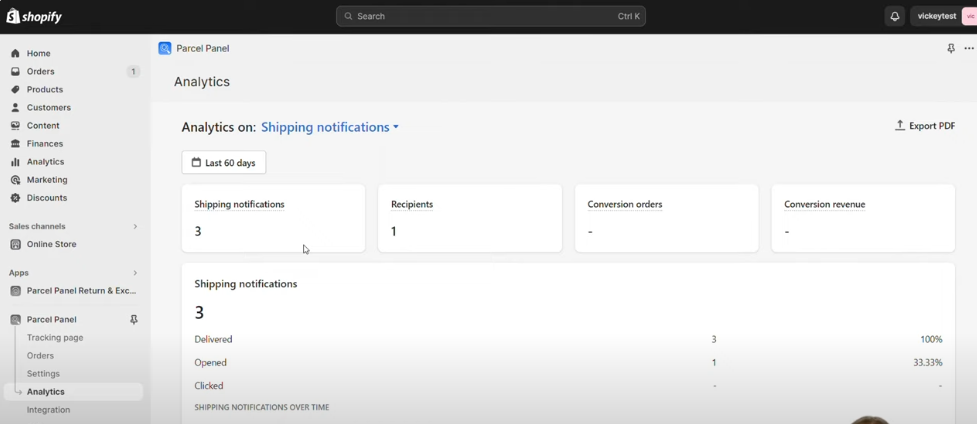Click the Analytics bar chart icon
The height and width of the screenshot is (424, 977).
[x=16, y=162]
